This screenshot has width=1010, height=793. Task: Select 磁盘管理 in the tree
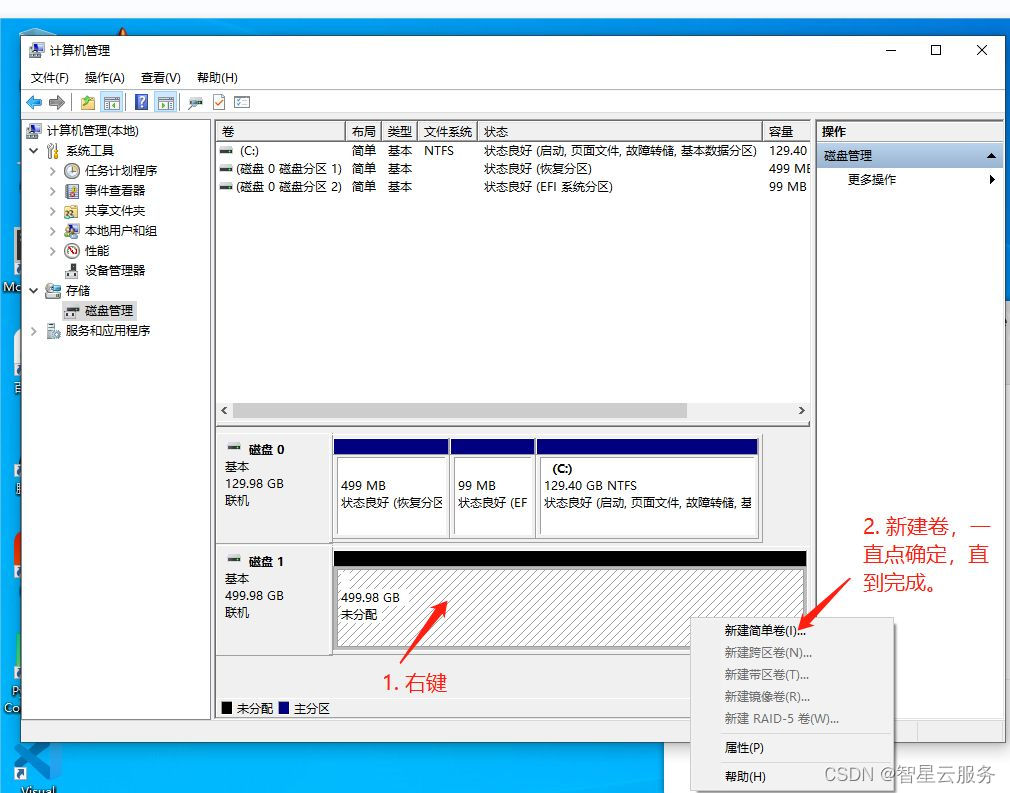[x=109, y=311]
